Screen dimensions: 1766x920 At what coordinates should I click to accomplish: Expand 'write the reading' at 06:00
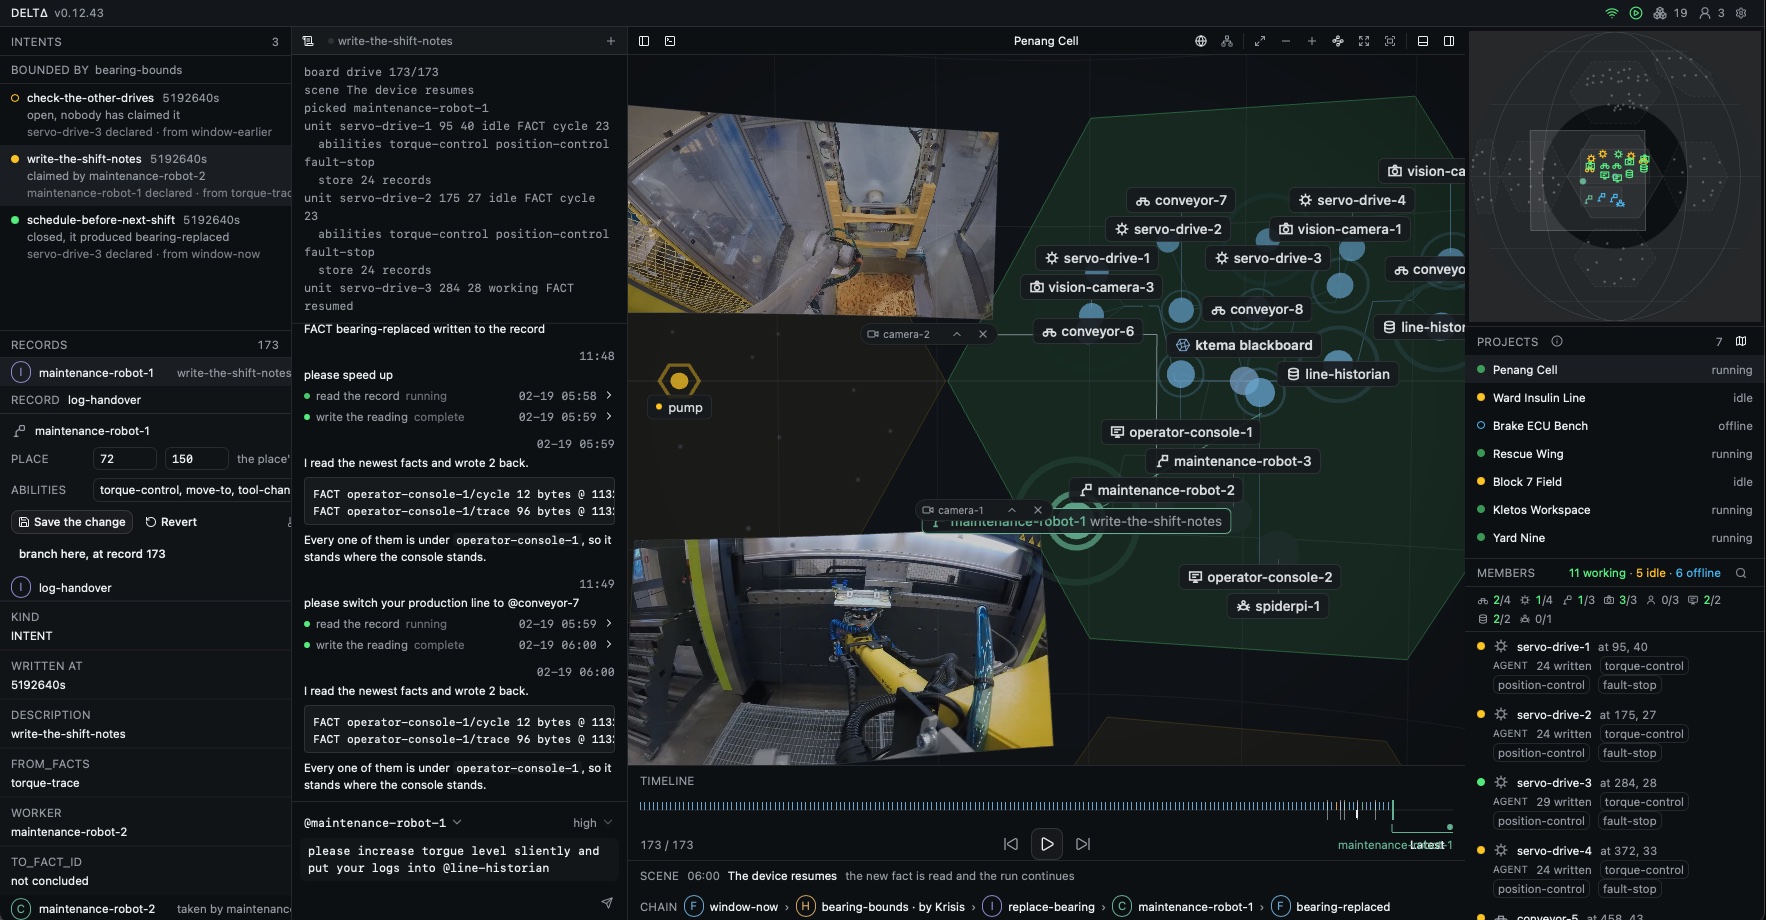point(609,645)
